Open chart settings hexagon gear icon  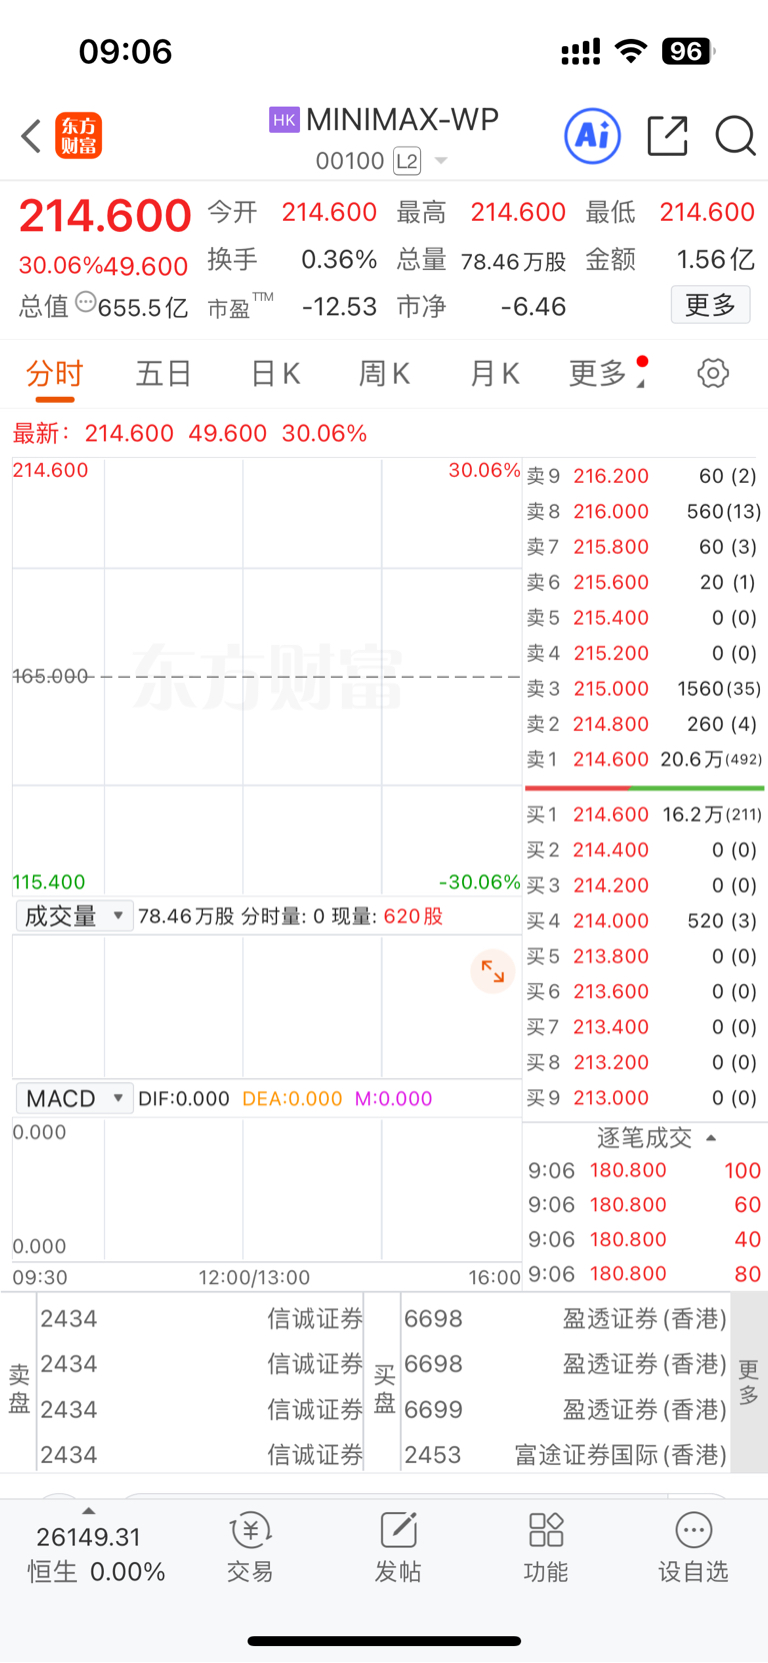coord(713,374)
